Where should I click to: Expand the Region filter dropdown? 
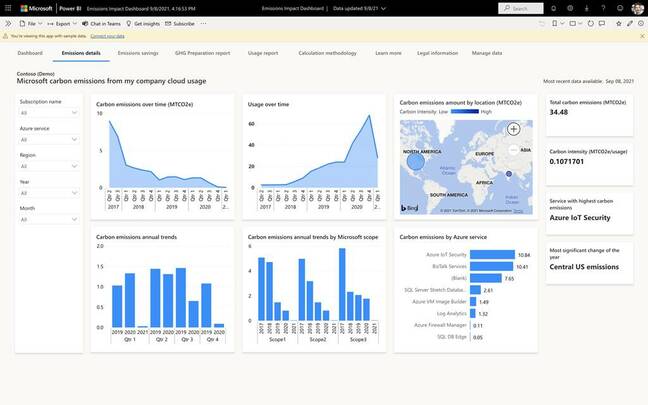click(x=48, y=166)
